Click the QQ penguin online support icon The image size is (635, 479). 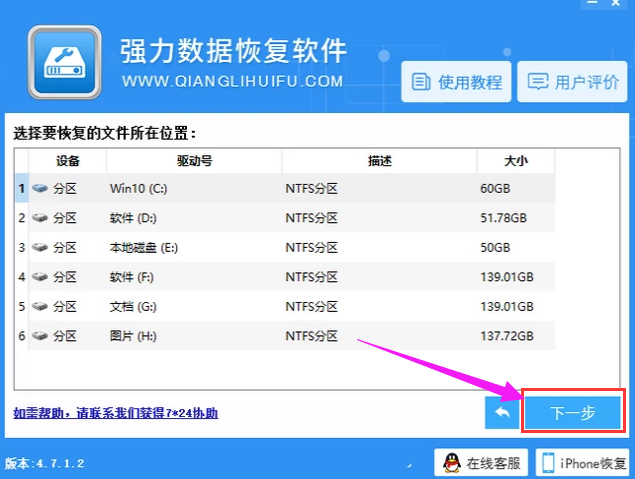[x=450, y=463]
